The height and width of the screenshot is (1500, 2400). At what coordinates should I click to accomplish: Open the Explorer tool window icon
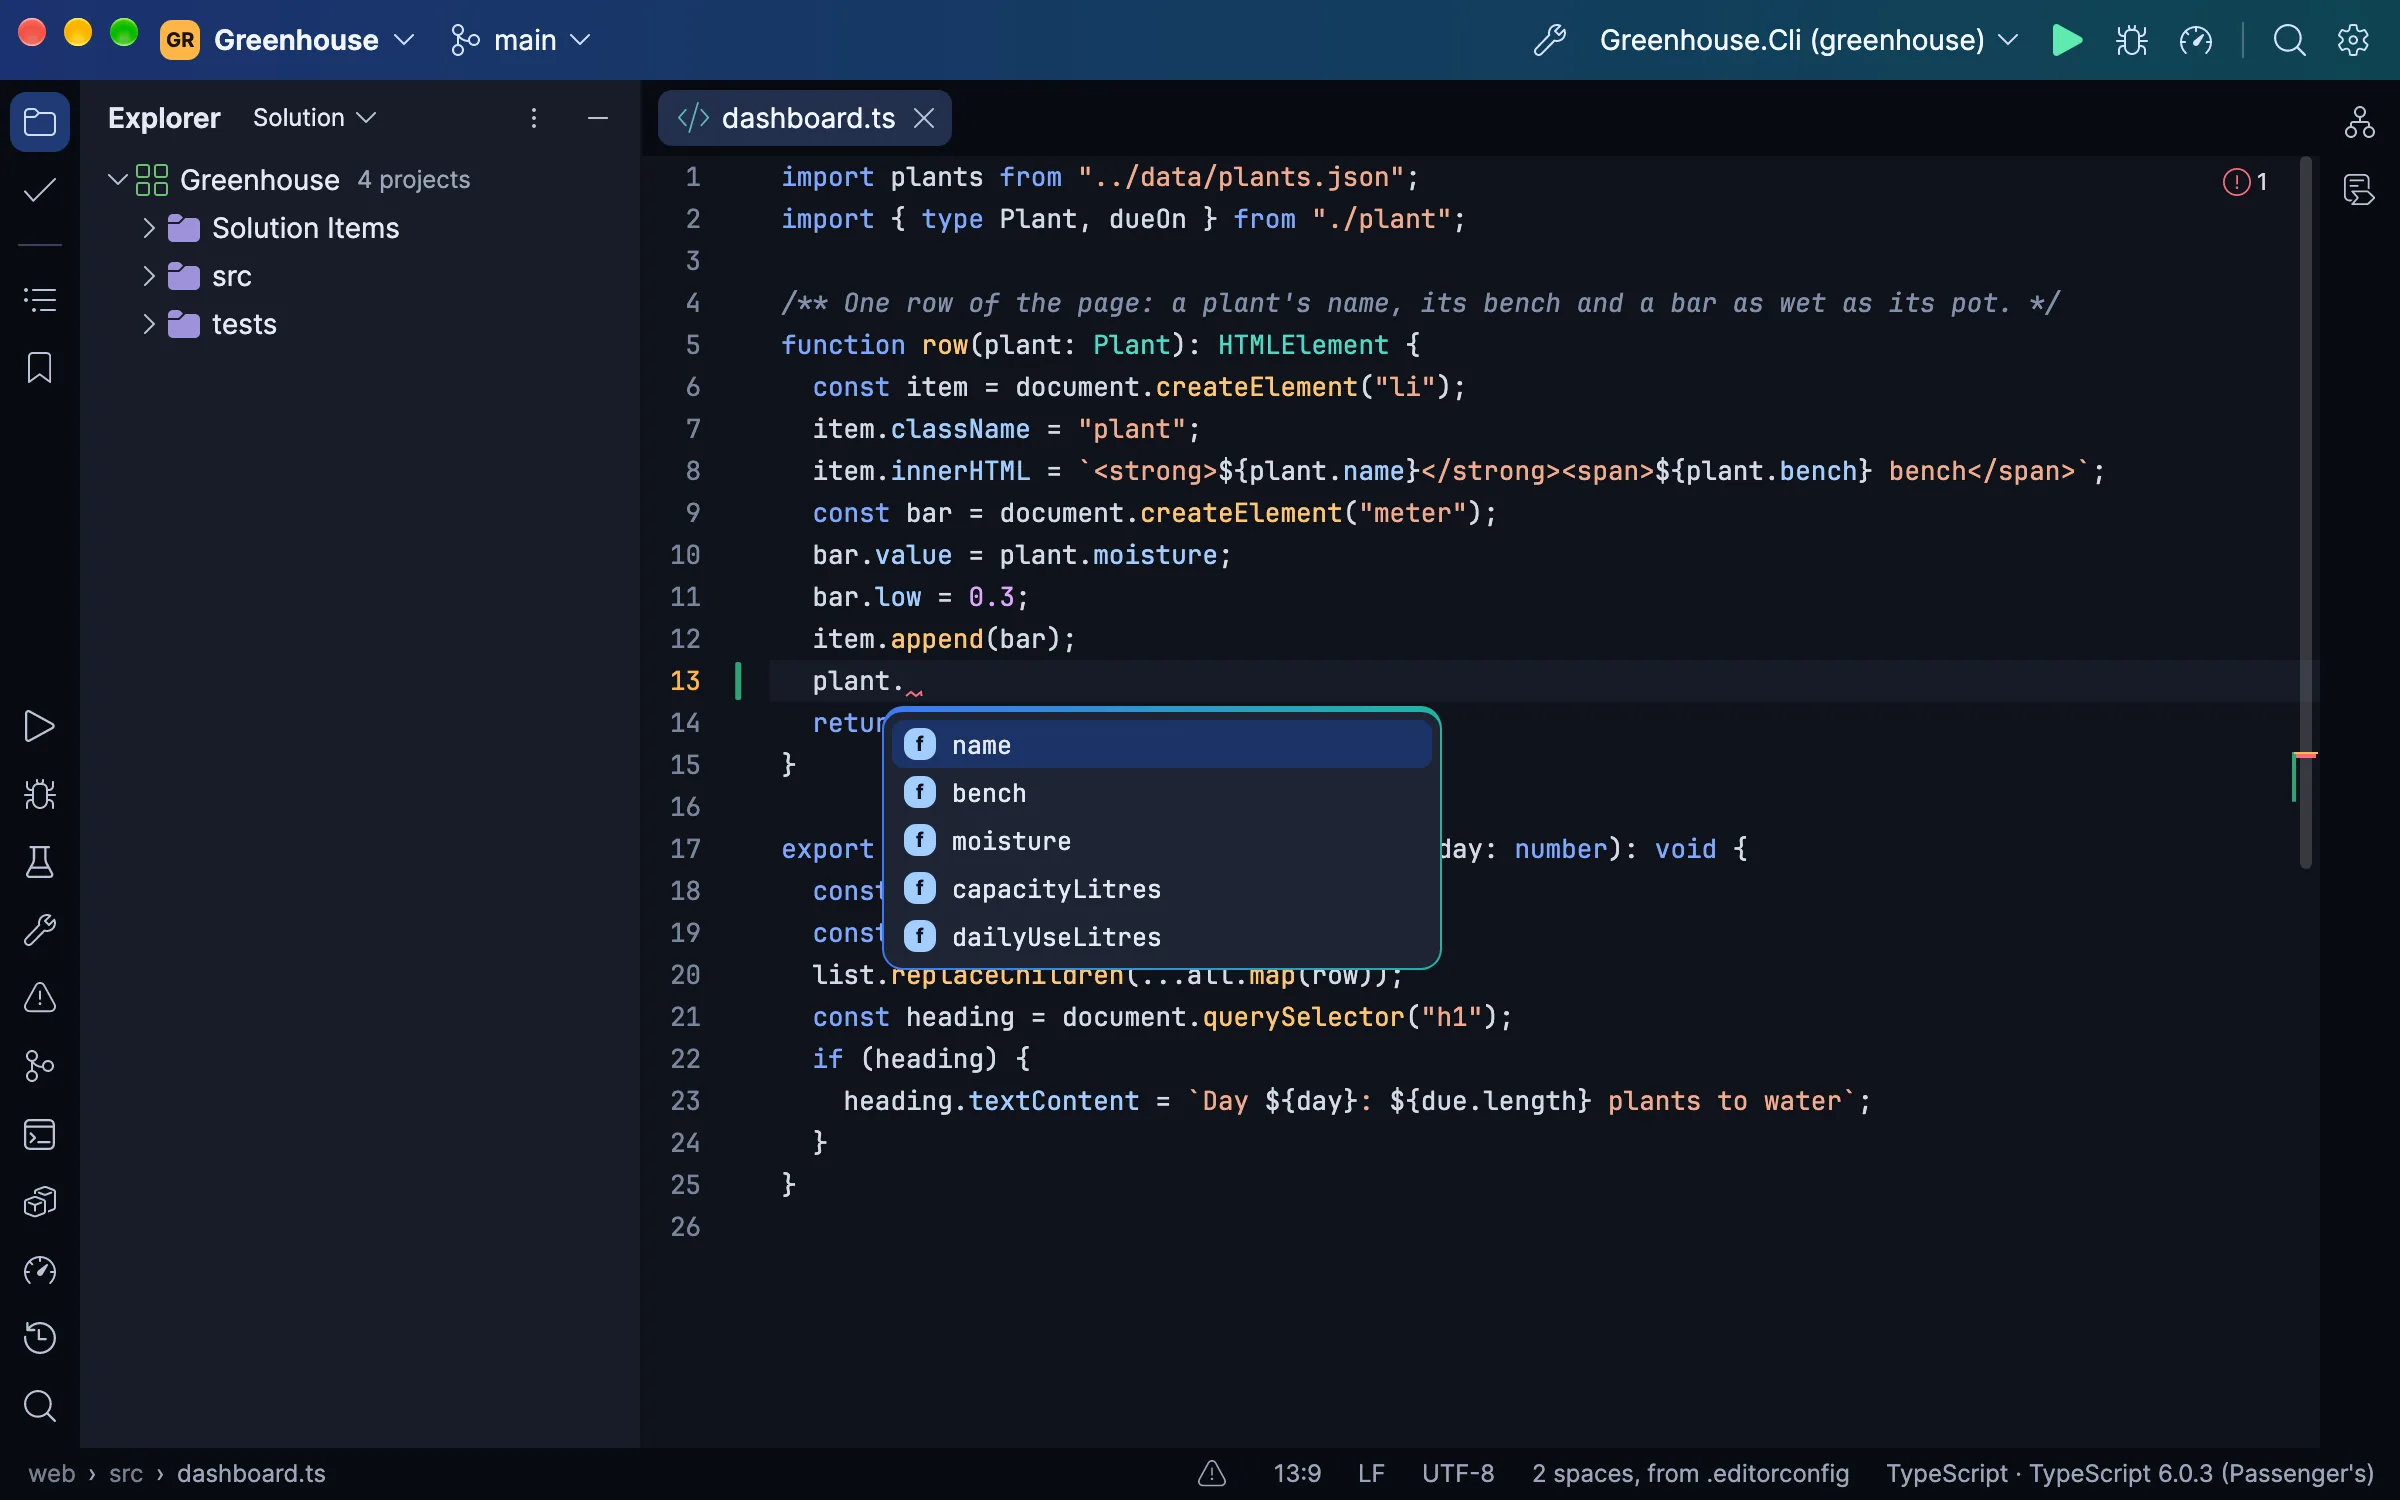[40, 122]
